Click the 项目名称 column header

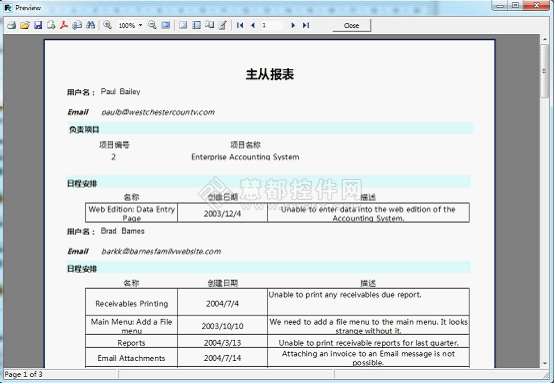pos(245,145)
